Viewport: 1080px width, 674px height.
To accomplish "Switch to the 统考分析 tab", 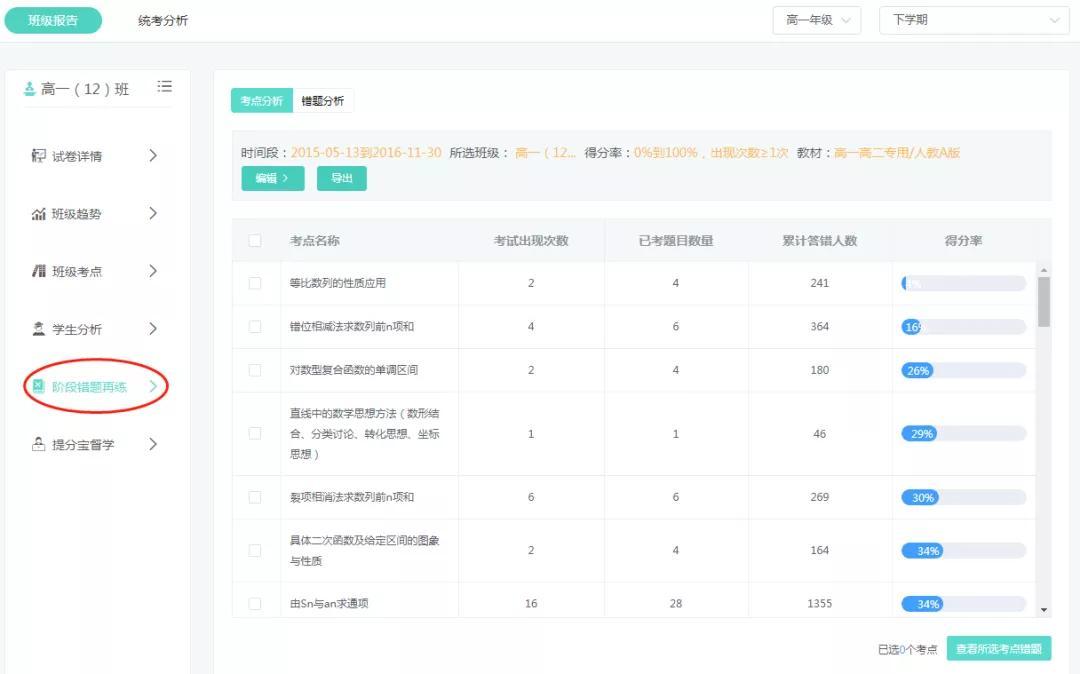I will pyautogui.click(x=163, y=21).
